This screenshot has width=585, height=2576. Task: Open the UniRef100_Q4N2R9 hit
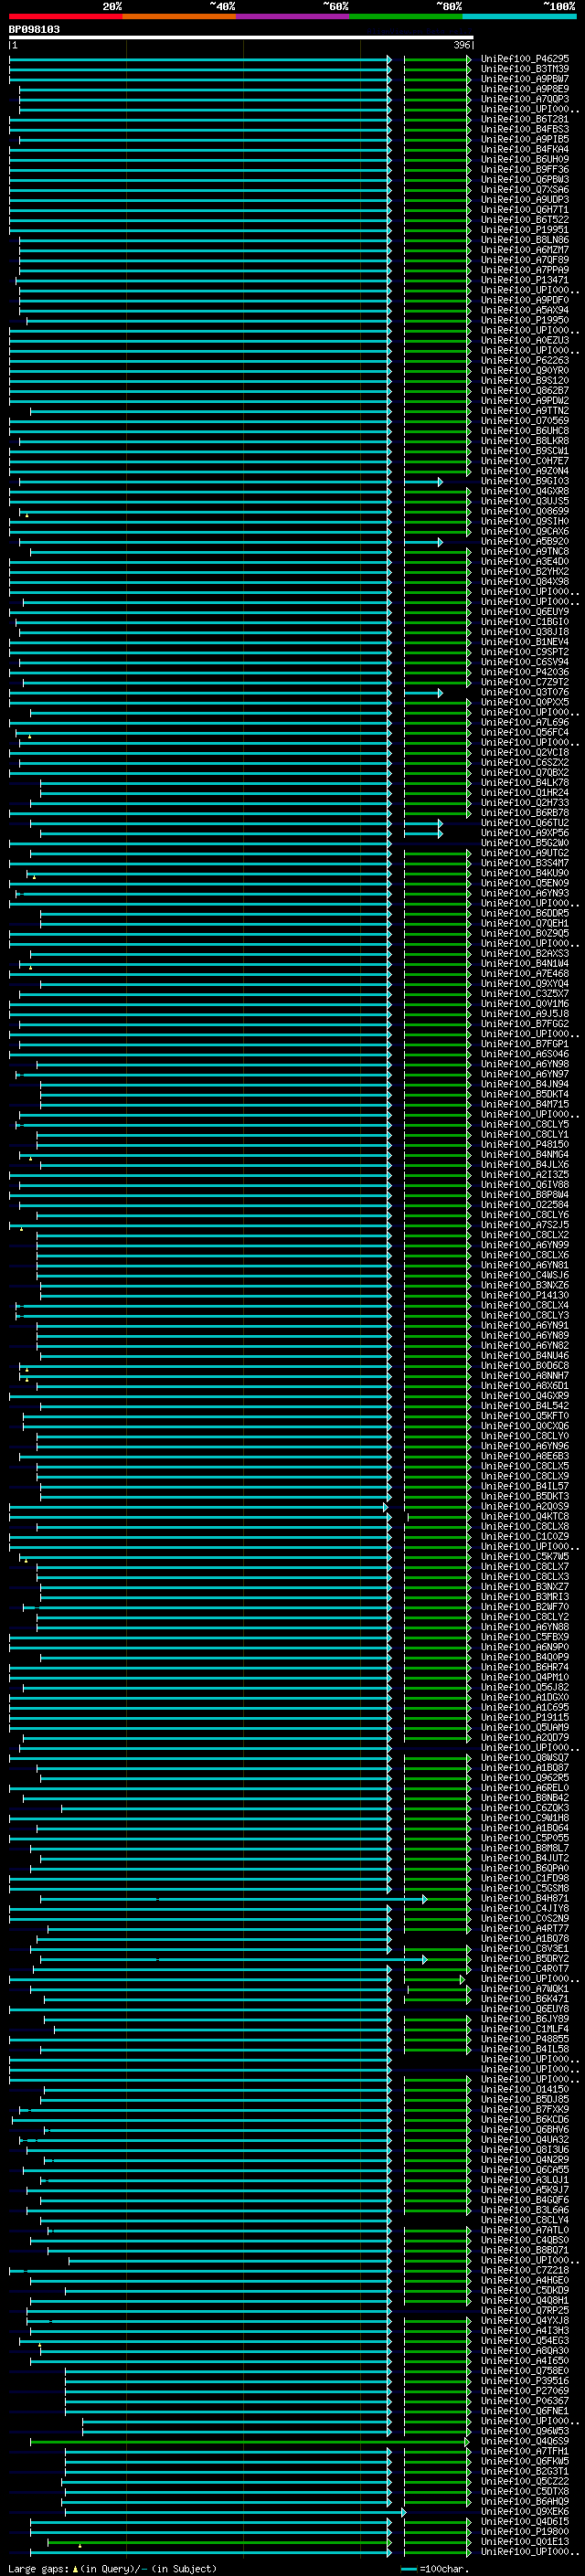[x=525, y=2159]
